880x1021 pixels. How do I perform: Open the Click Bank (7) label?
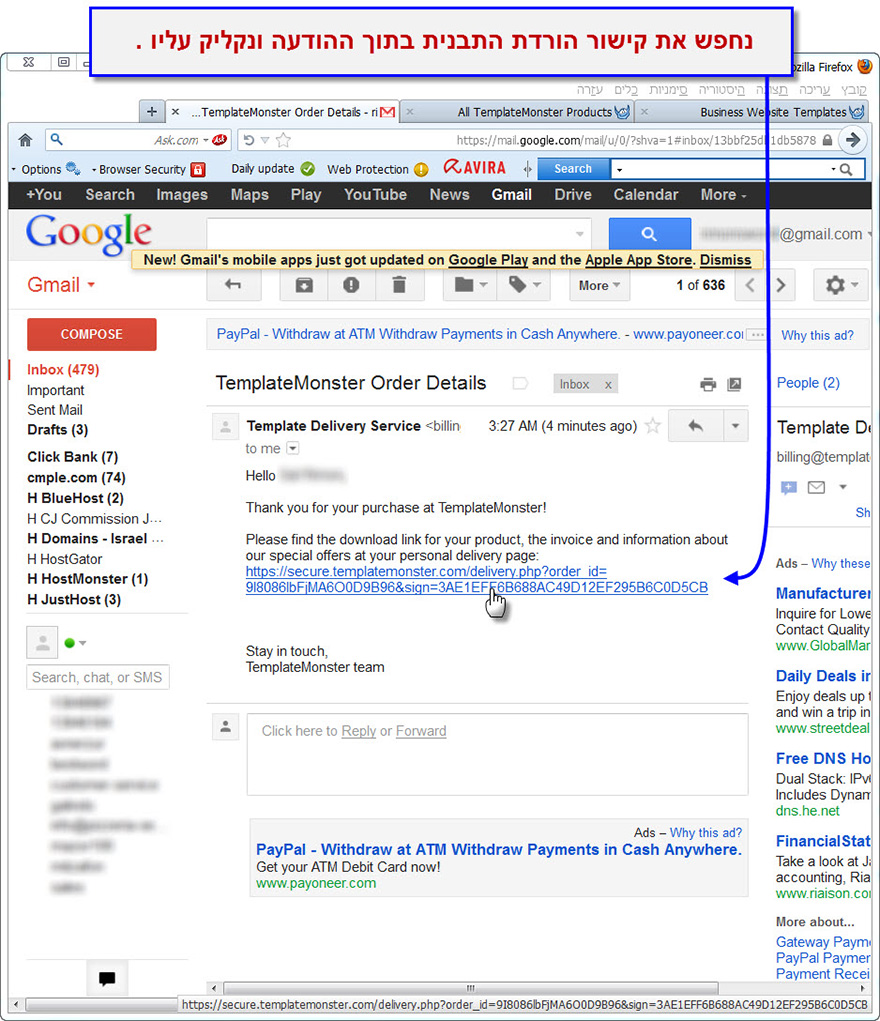(72, 456)
